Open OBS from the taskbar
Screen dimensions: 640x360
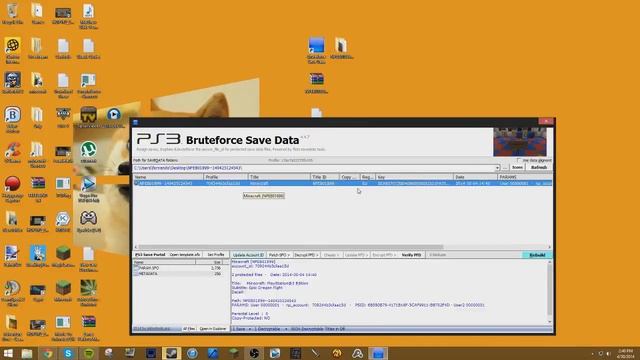(254, 353)
